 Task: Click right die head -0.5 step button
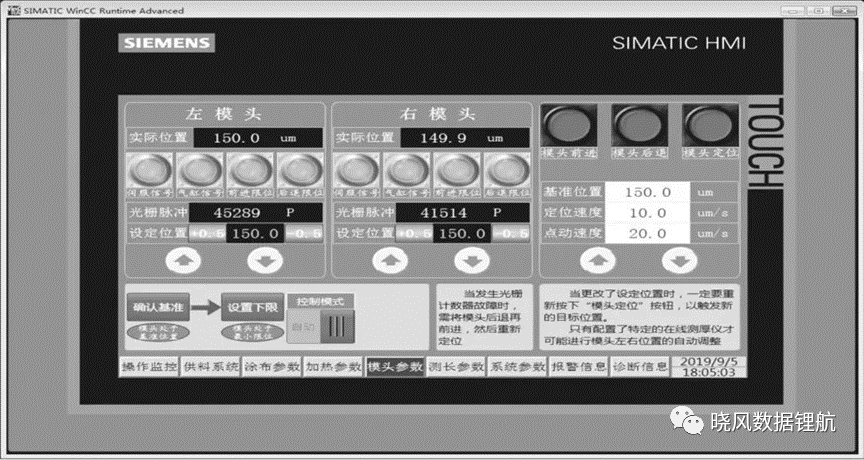(511, 234)
